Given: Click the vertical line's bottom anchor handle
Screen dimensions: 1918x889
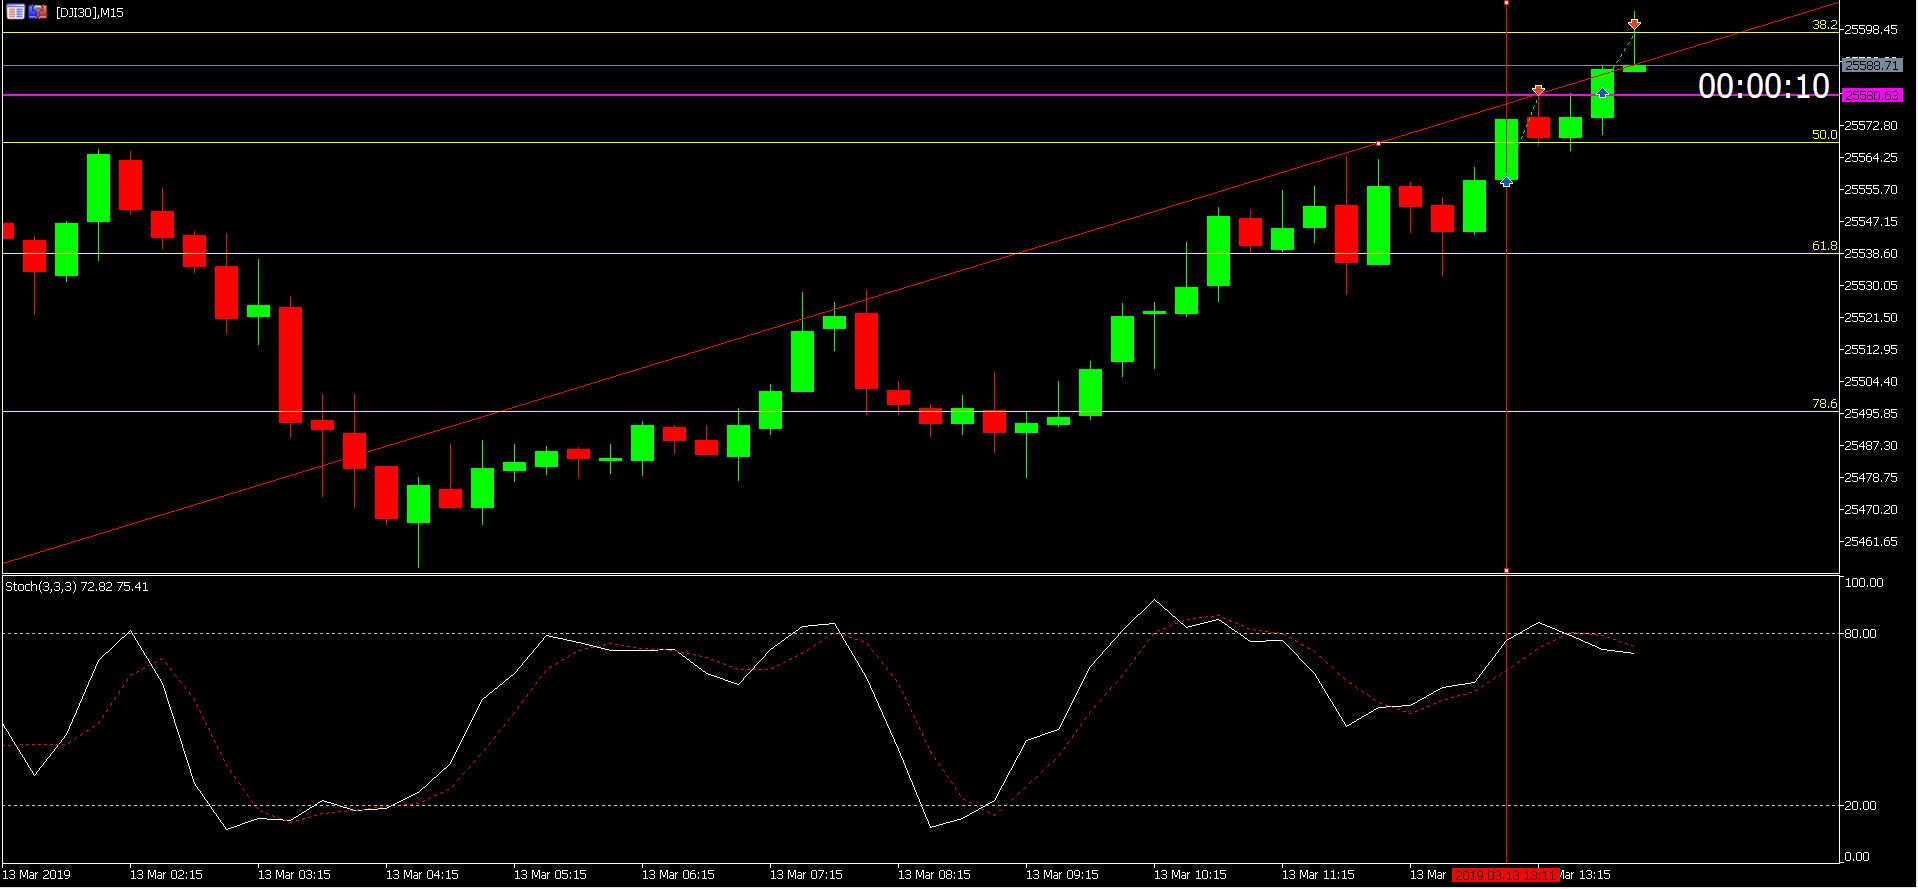Looking at the screenshot, I should (1506, 571).
